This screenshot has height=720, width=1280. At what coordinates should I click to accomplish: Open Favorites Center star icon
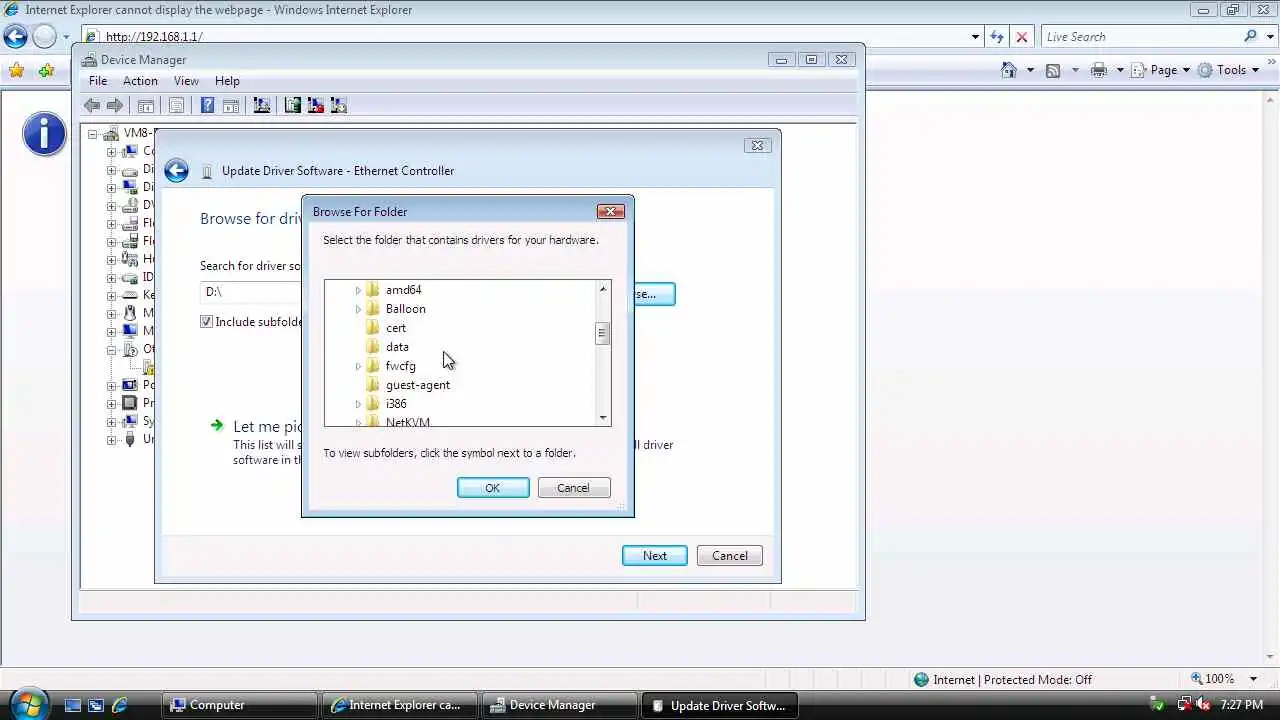pyautogui.click(x=16, y=70)
